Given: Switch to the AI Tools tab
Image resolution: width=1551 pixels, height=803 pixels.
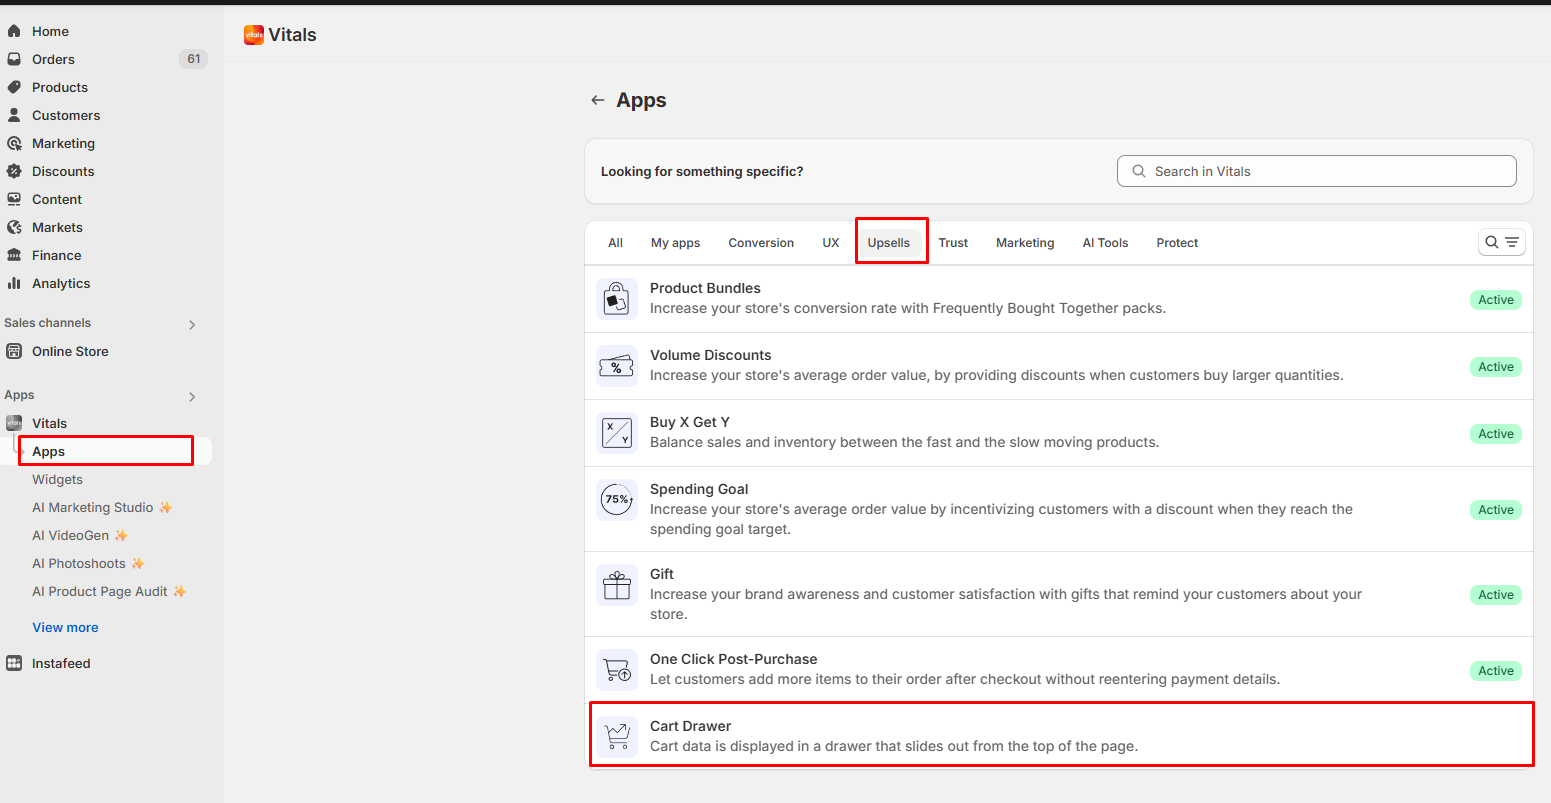Looking at the screenshot, I should click(1105, 242).
